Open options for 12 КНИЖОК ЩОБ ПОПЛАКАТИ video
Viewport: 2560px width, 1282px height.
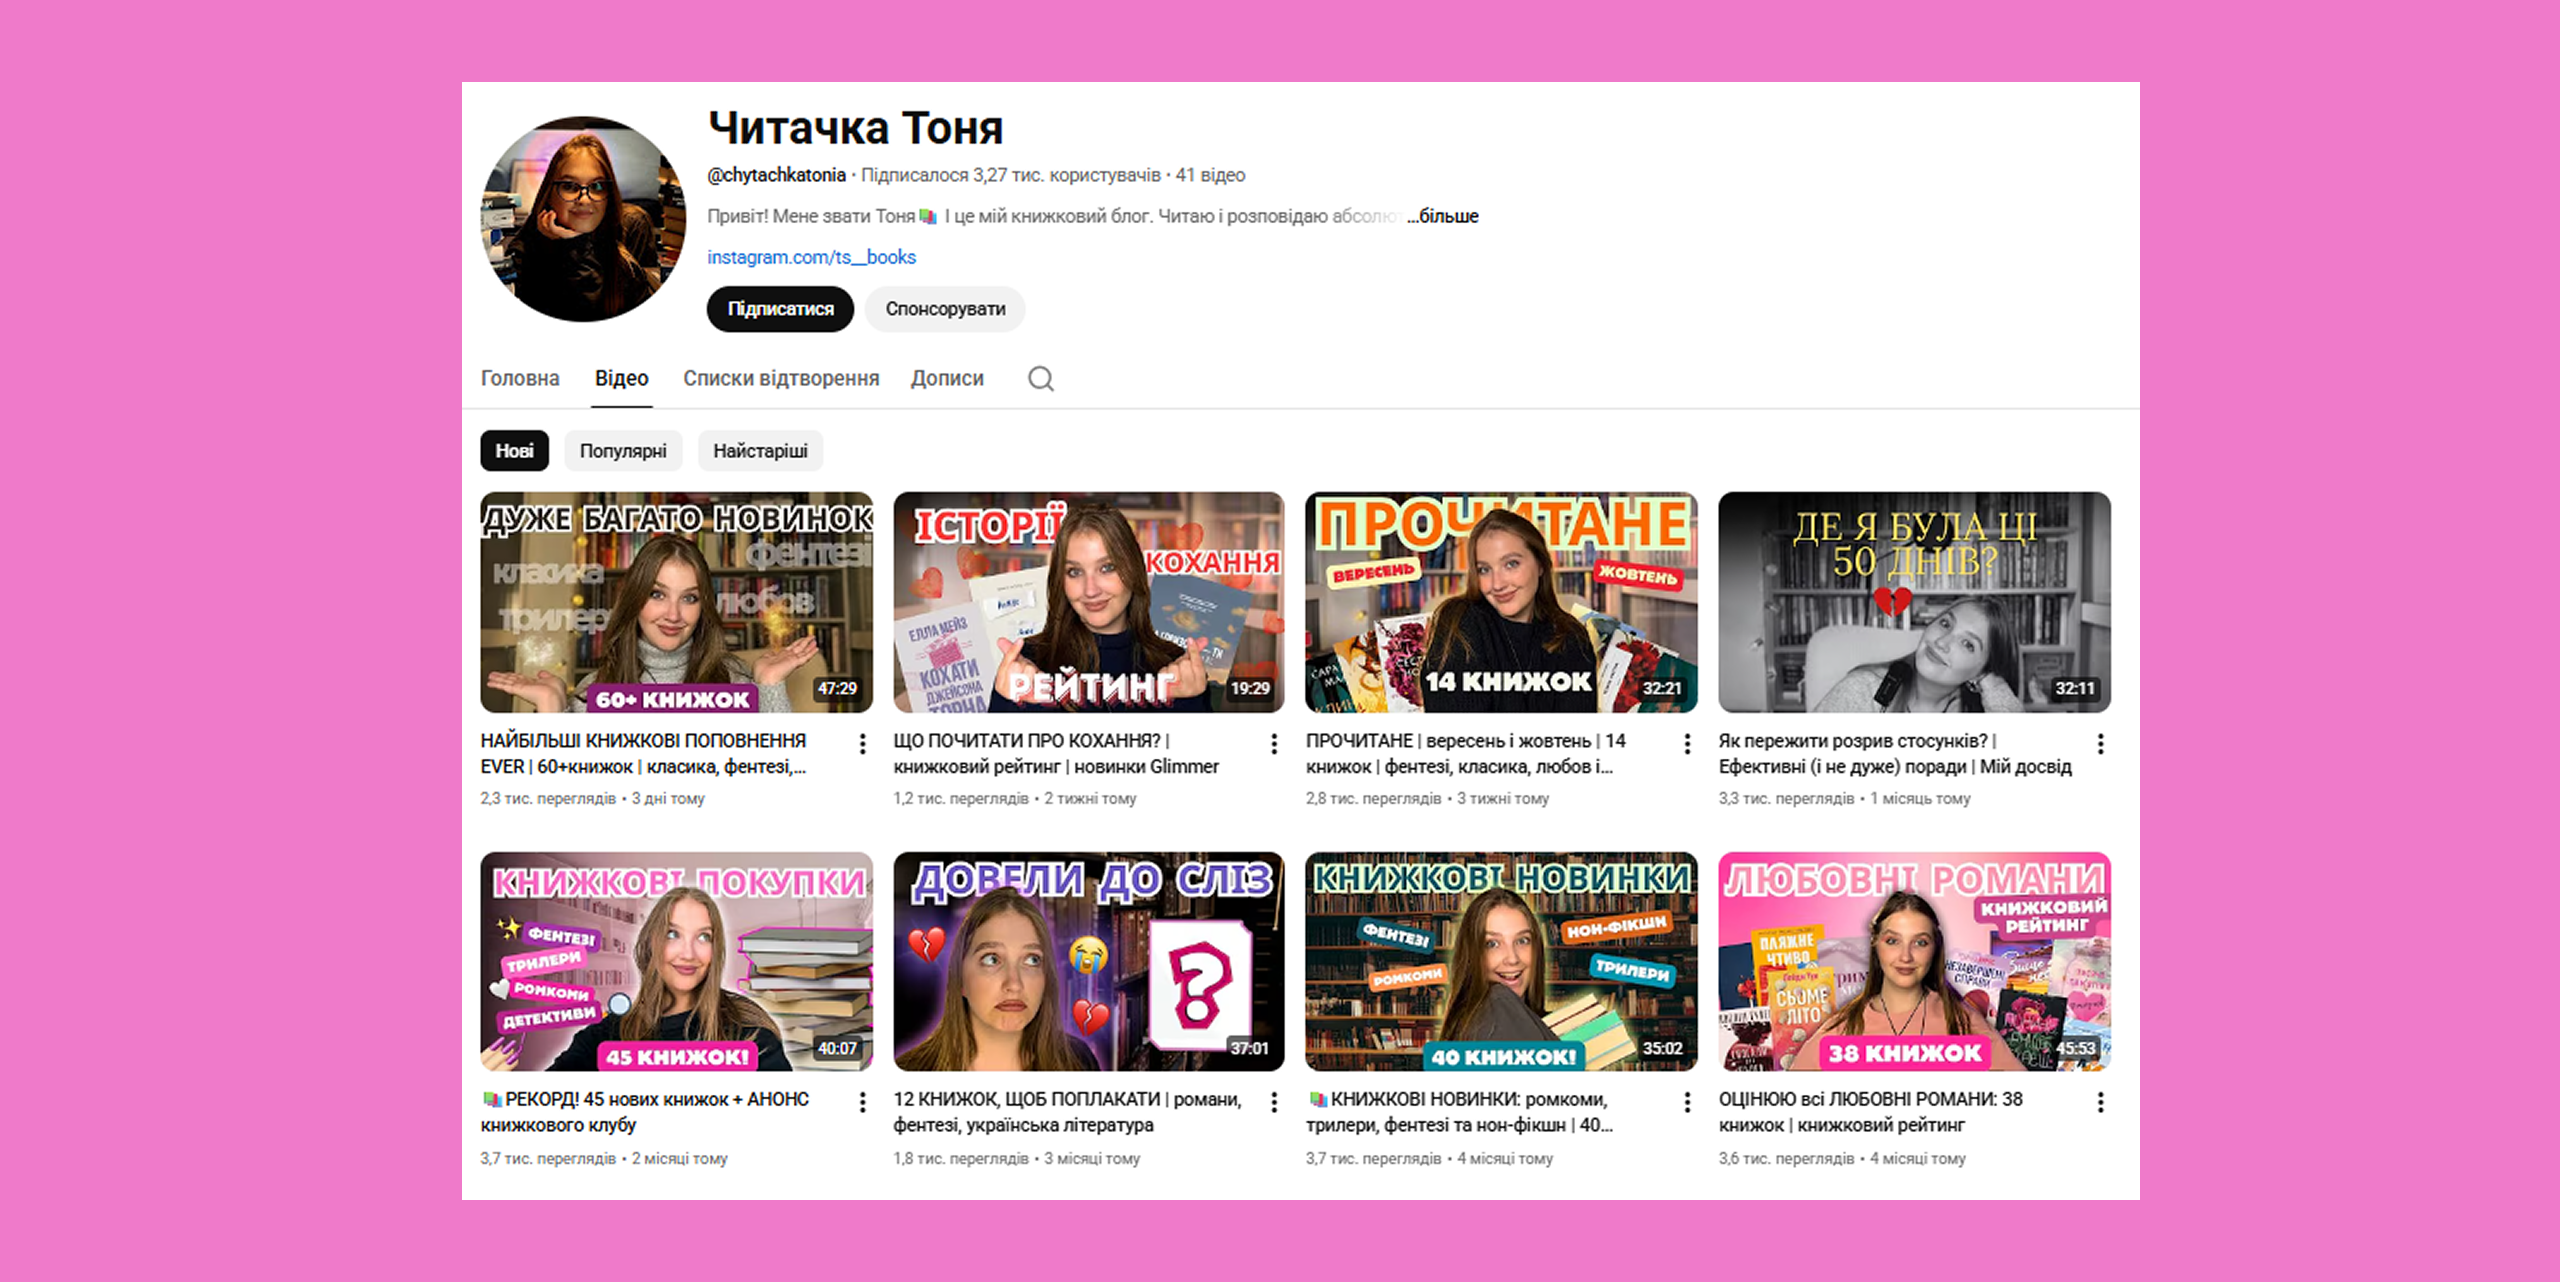click(x=1274, y=1102)
